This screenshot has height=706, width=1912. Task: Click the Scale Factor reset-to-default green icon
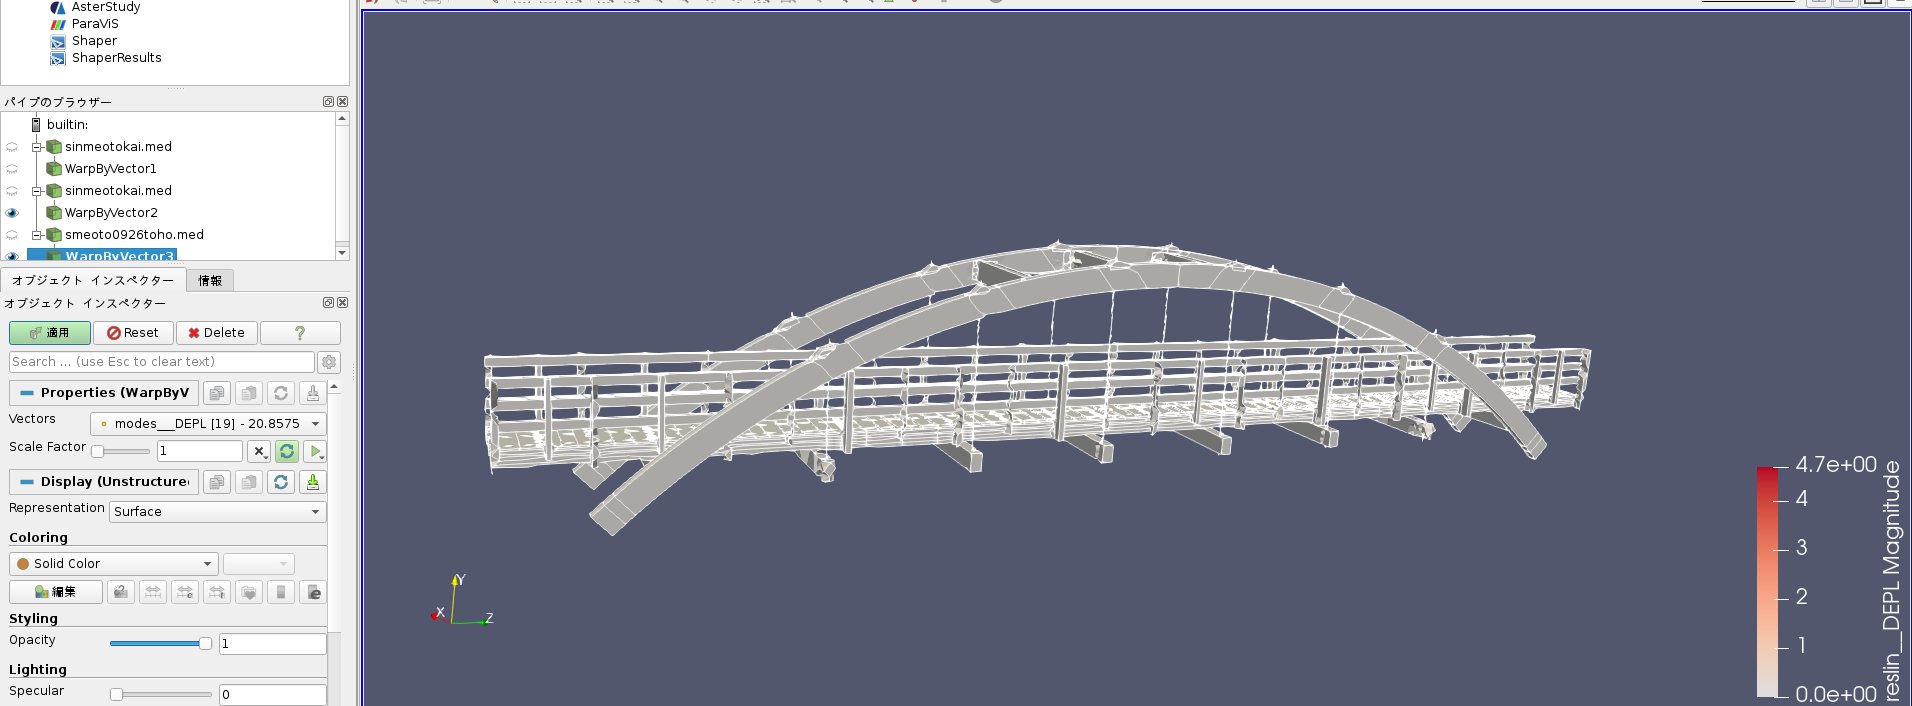click(x=286, y=452)
